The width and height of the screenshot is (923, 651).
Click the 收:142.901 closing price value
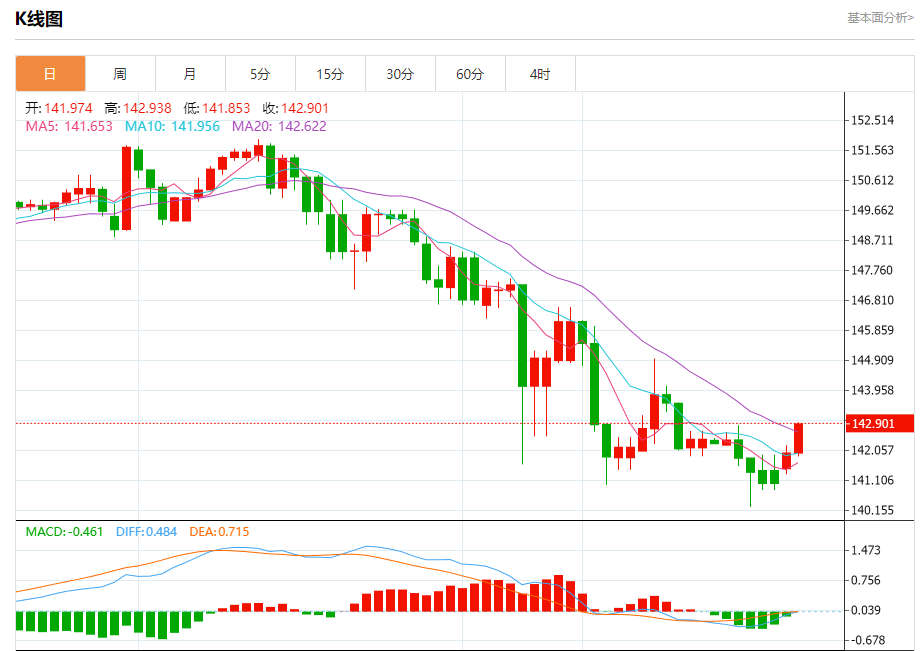click(296, 108)
